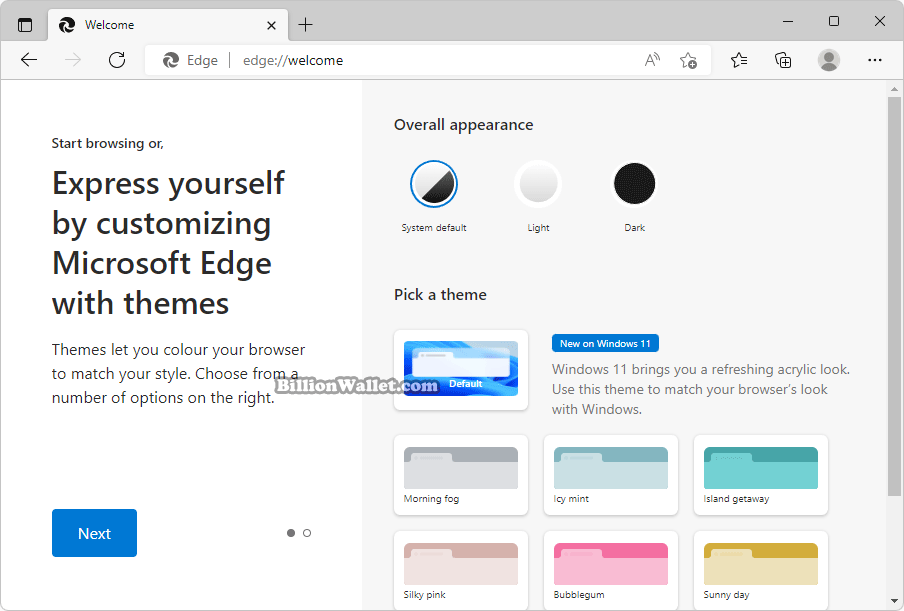Maximize the Edge window
This screenshot has width=904, height=611.
point(834,21)
